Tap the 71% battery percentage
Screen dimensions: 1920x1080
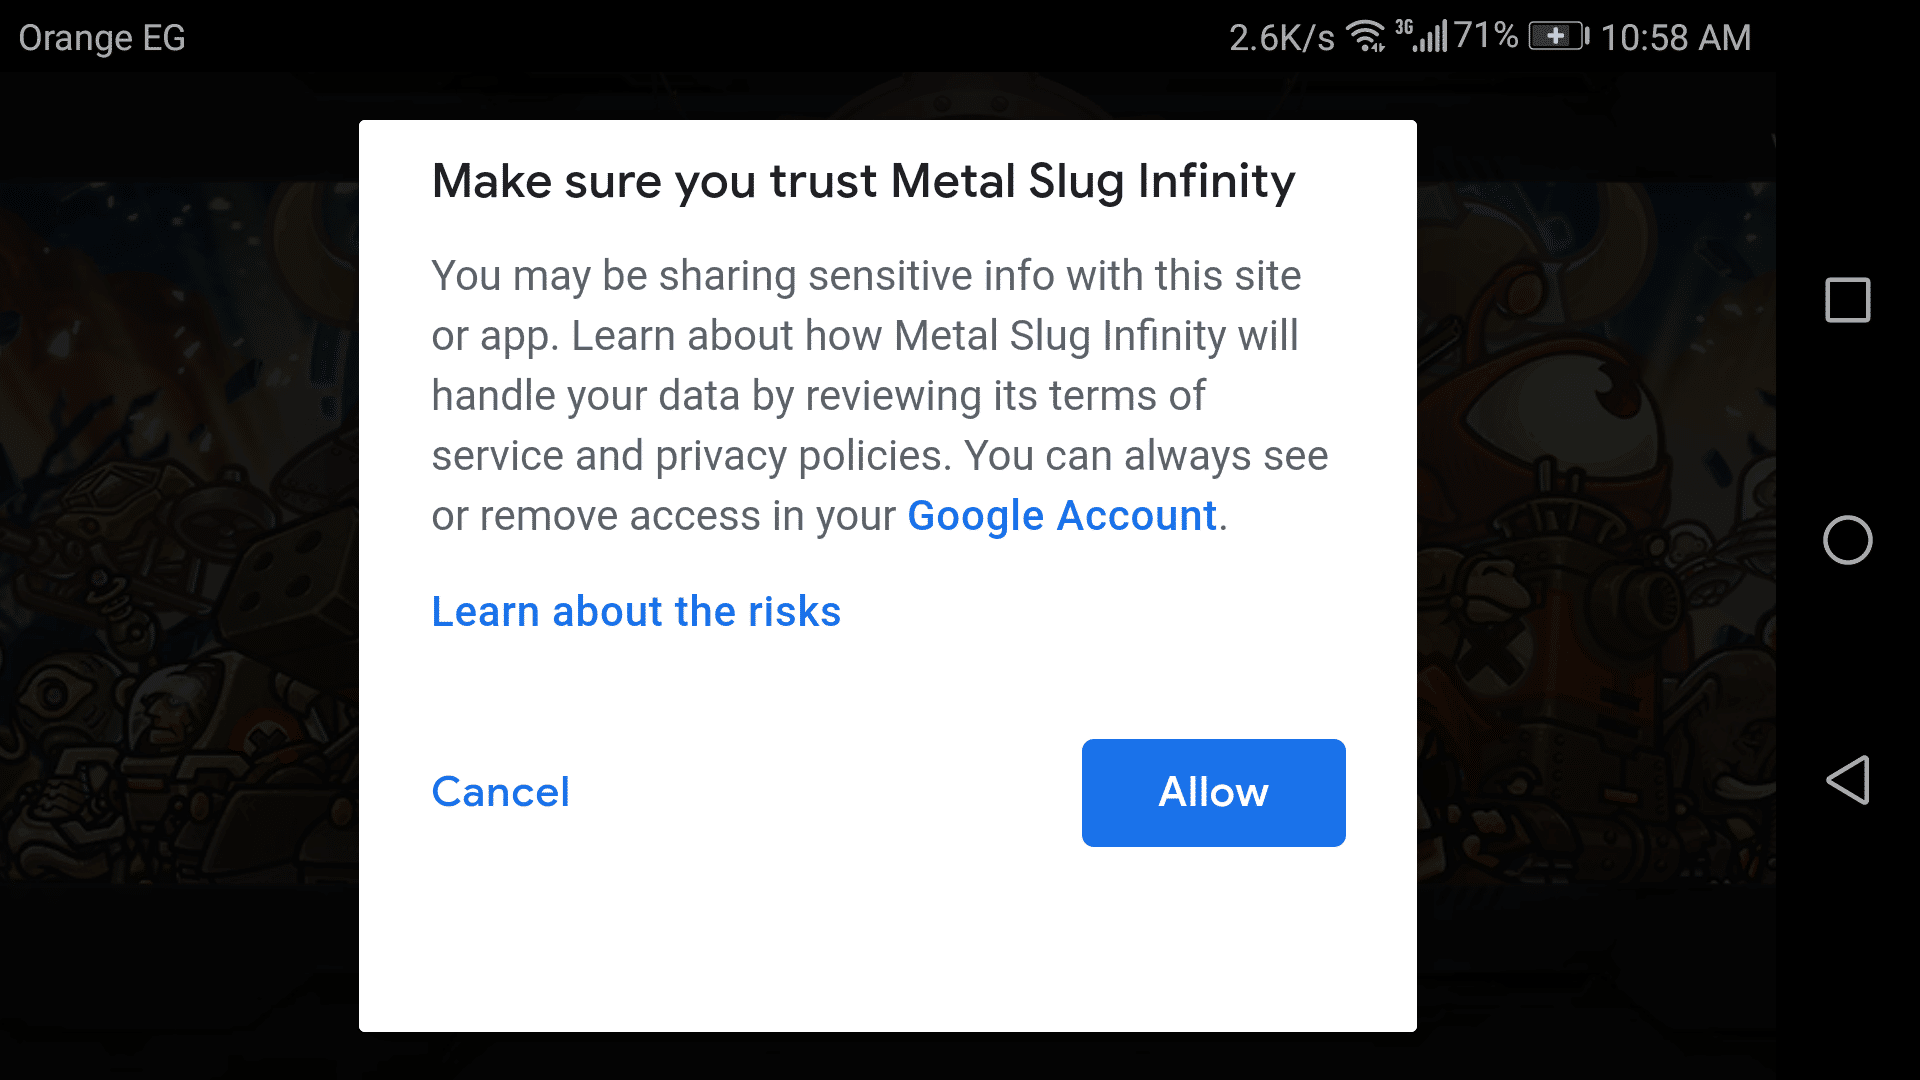tap(1486, 37)
